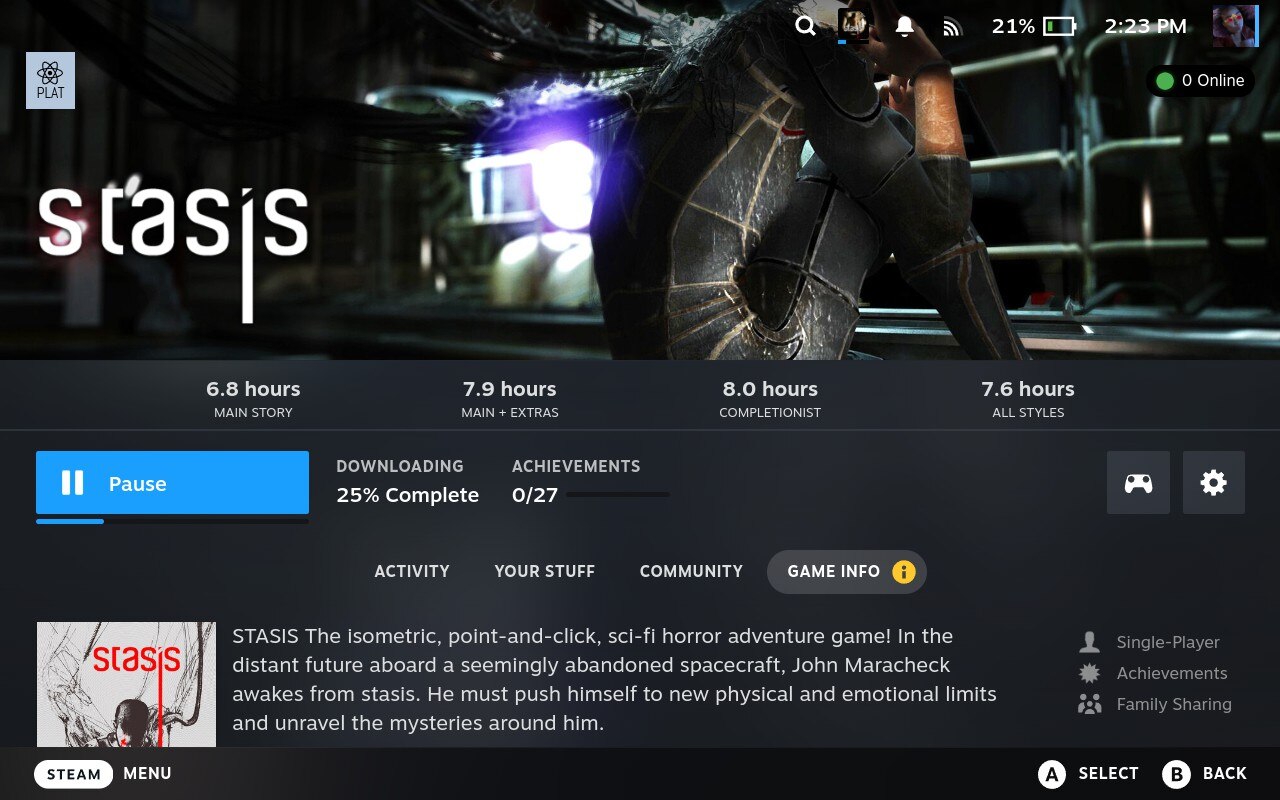The width and height of the screenshot is (1280, 800).
Task: Click the STASIS cover art thumbnail
Action: [x=126, y=684]
